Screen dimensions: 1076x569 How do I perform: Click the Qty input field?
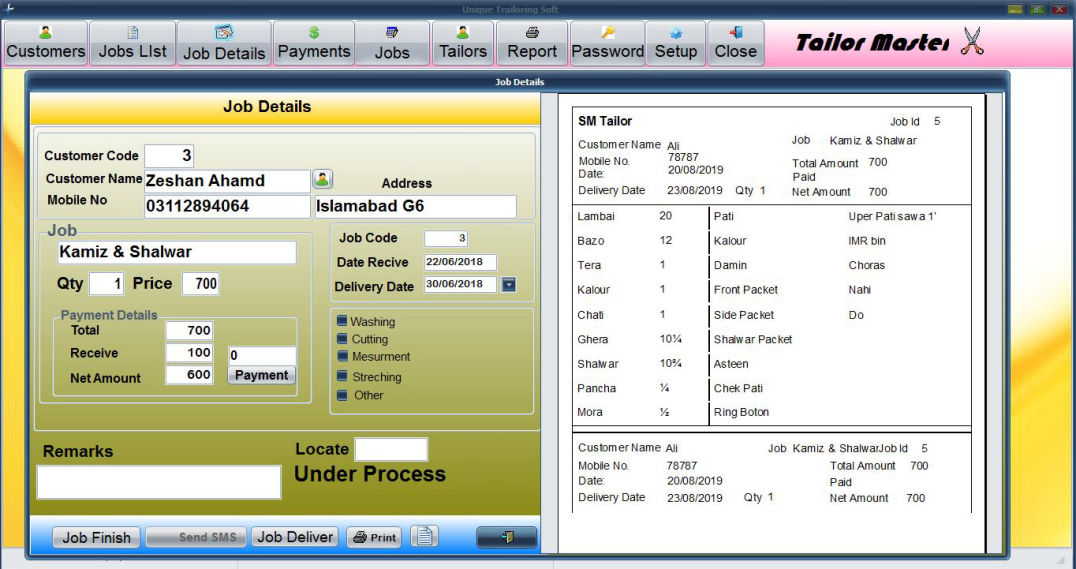click(x=106, y=283)
